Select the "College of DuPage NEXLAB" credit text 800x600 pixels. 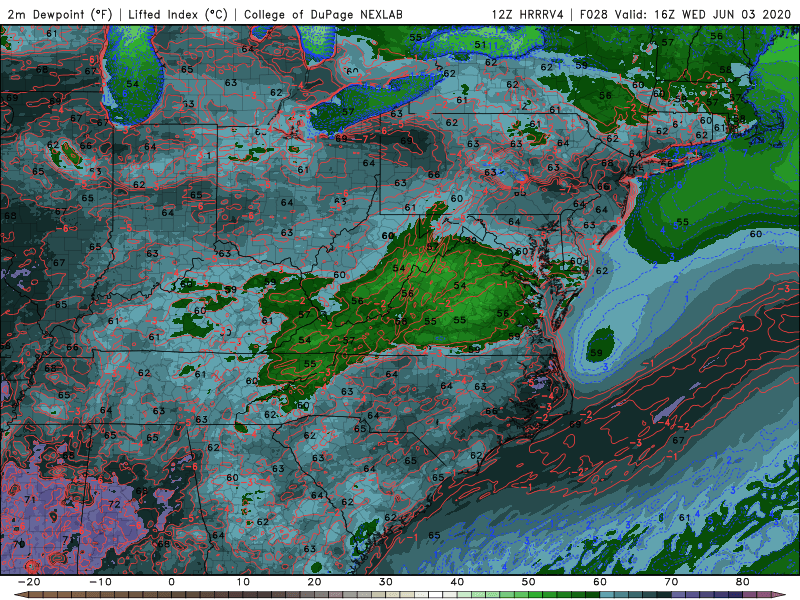point(323,14)
